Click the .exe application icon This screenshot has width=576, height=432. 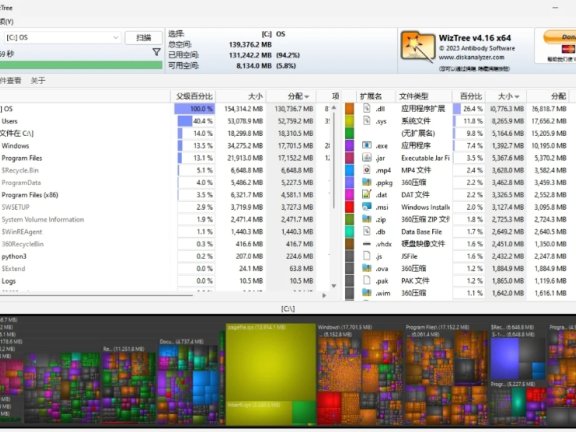coord(367,145)
